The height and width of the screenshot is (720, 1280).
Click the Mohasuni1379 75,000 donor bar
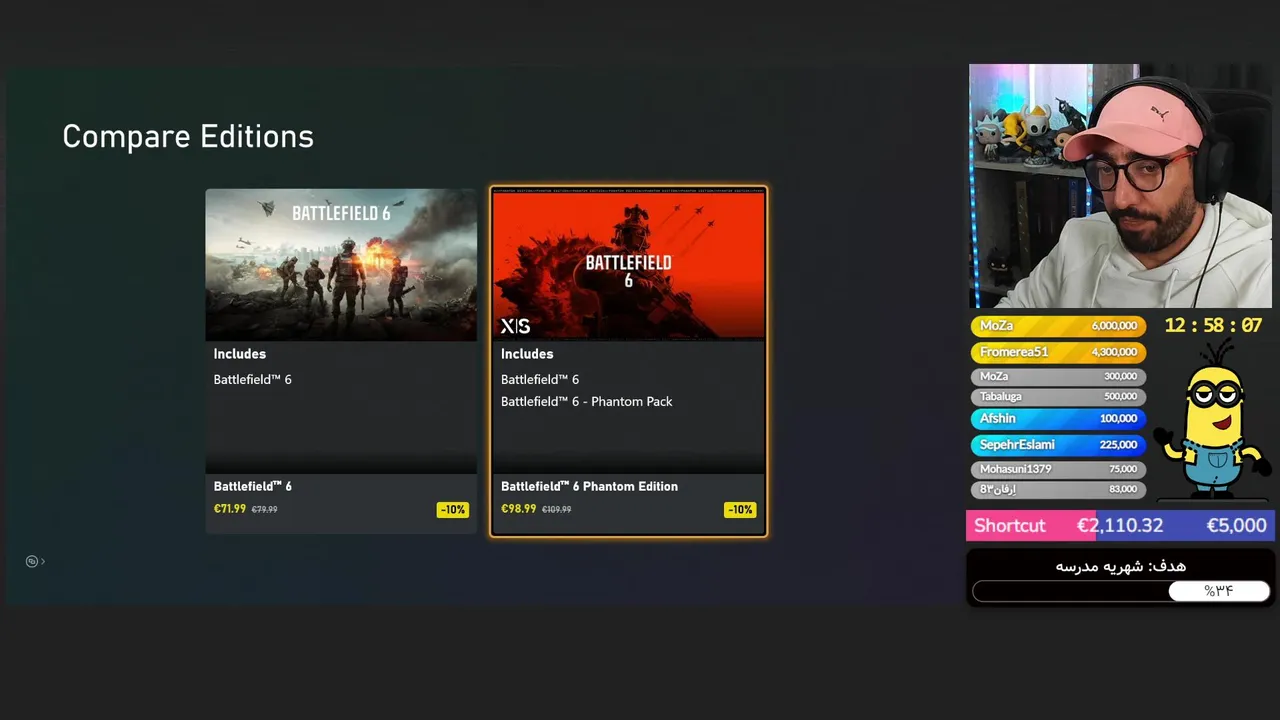[x=1058, y=469]
